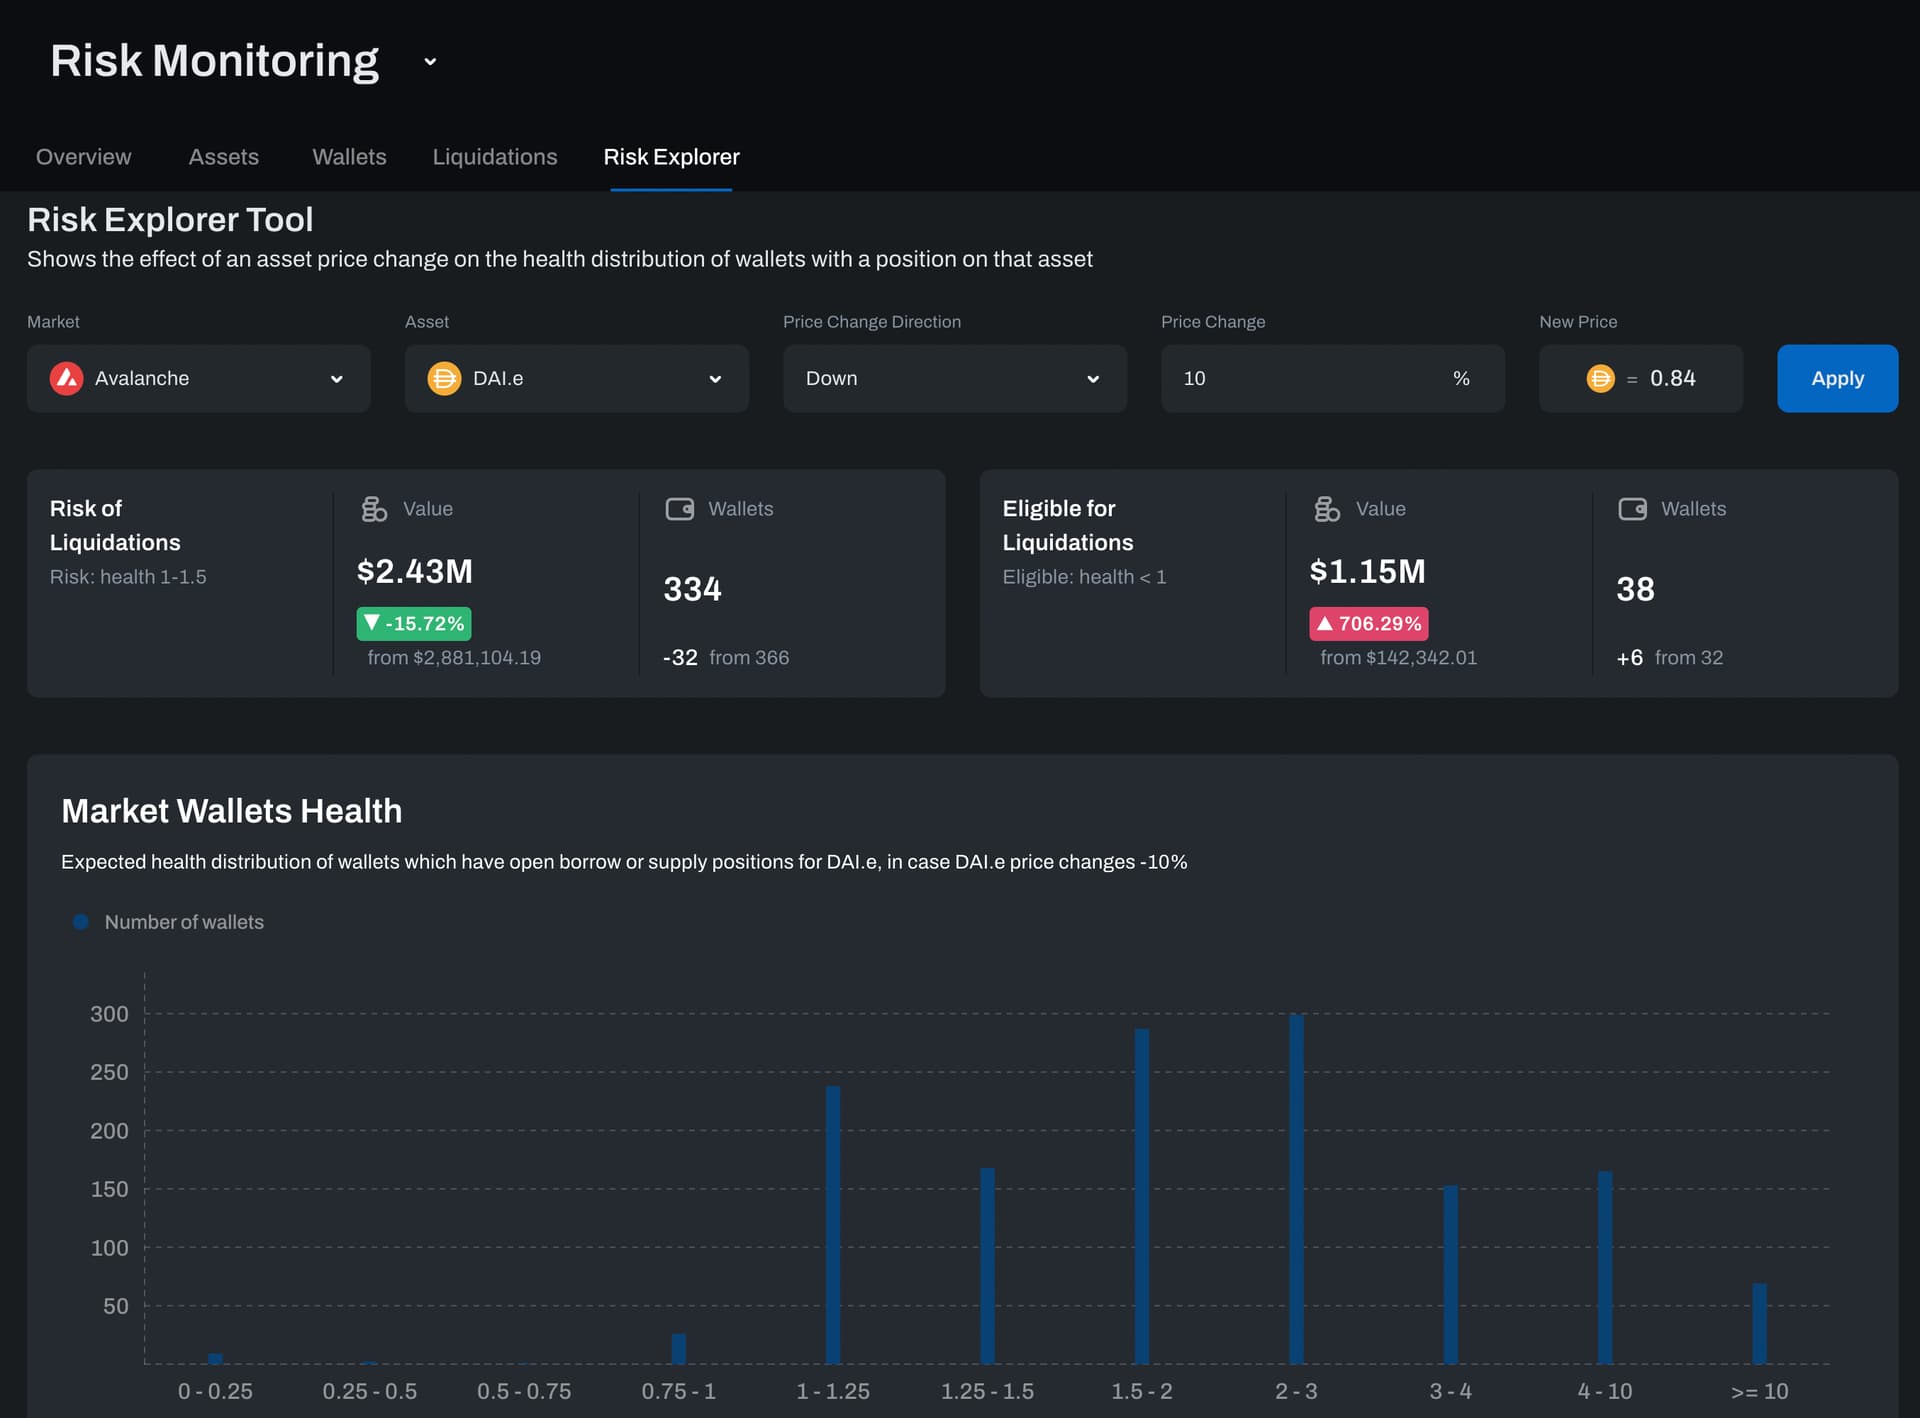Image resolution: width=1920 pixels, height=1418 pixels.
Task: Click the green -15.72% change badge
Action: pyautogui.click(x=414, y=624)
